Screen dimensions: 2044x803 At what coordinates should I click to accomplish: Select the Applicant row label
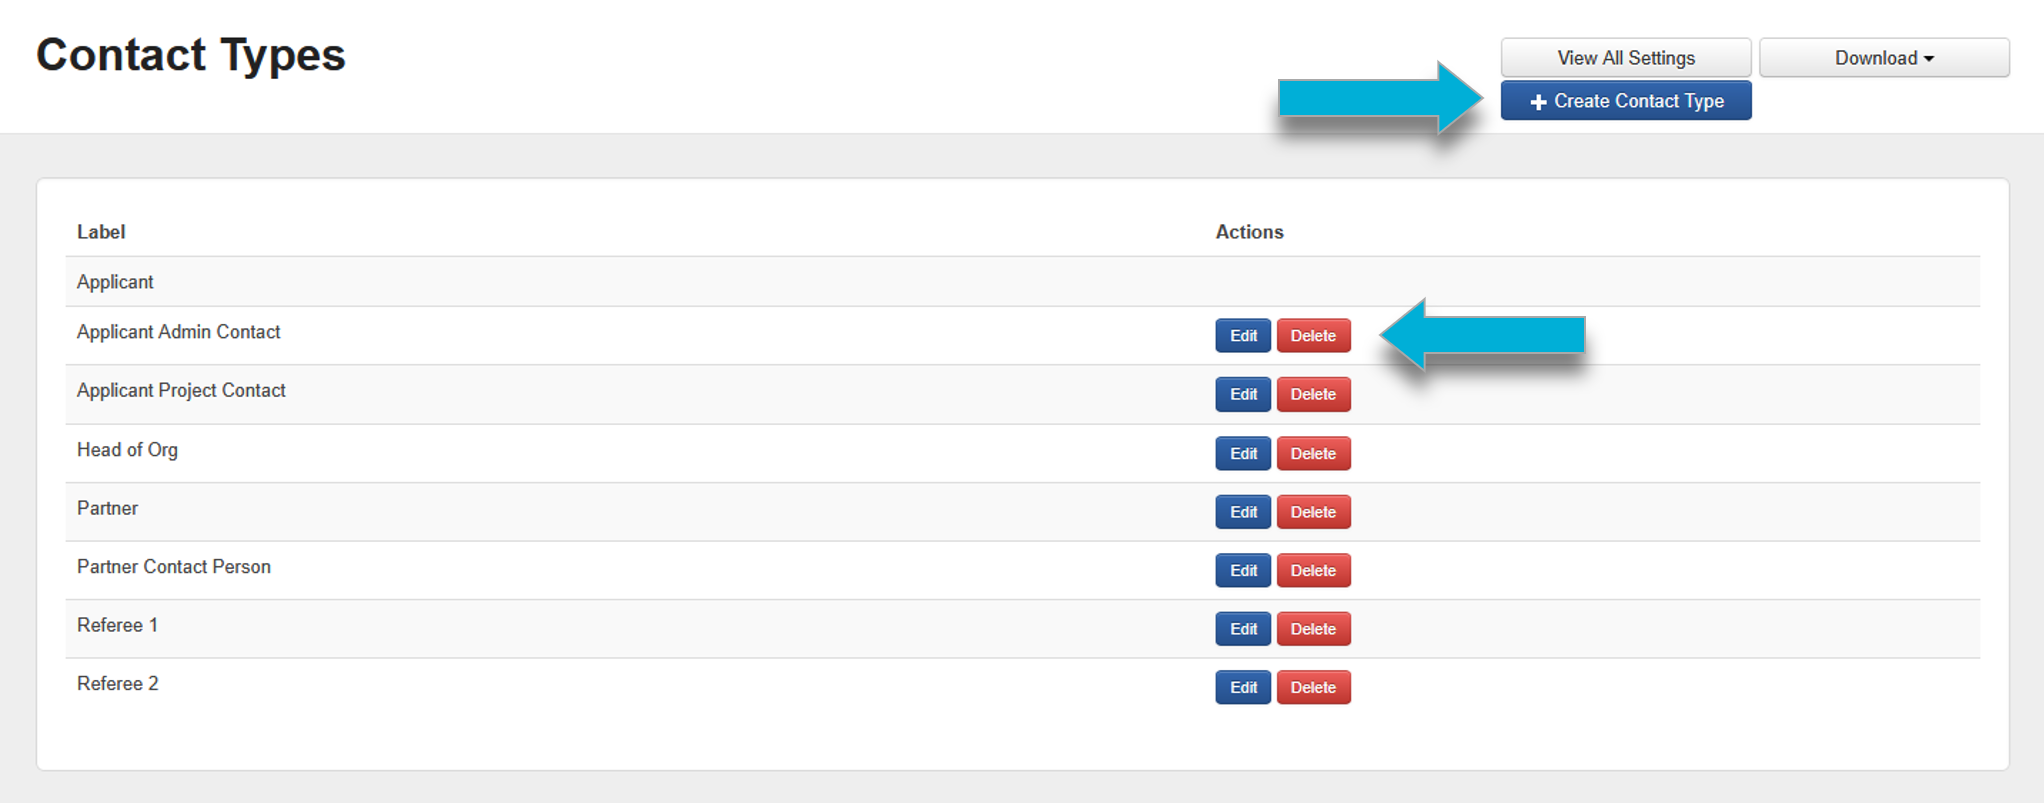[x=115, y=282]
